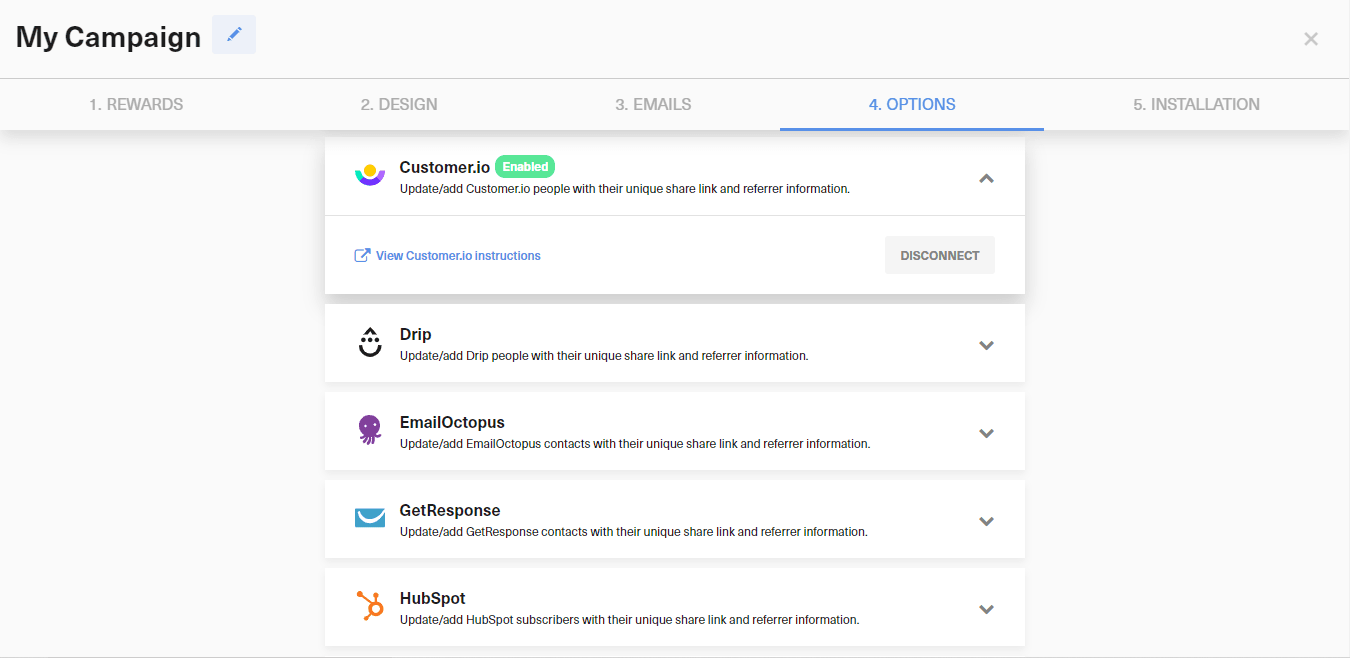Open View Customer.io instructions link

(x=457, y=255)
